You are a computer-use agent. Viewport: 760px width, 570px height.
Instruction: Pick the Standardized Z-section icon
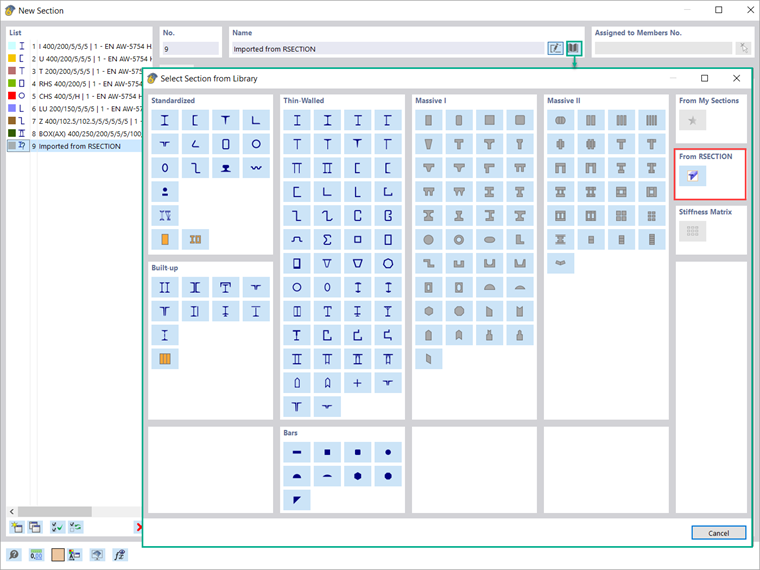[195, 168]
